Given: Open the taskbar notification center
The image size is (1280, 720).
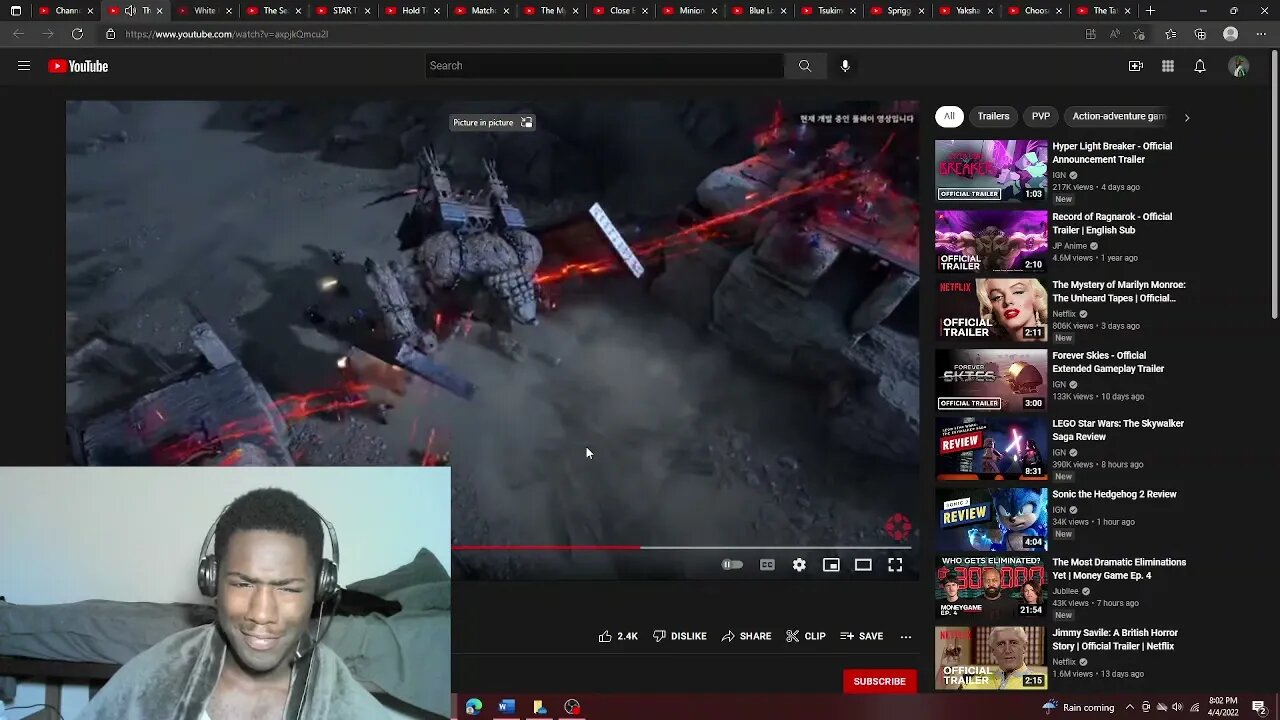Looking at the screenshot, I should click(1259, 707).
